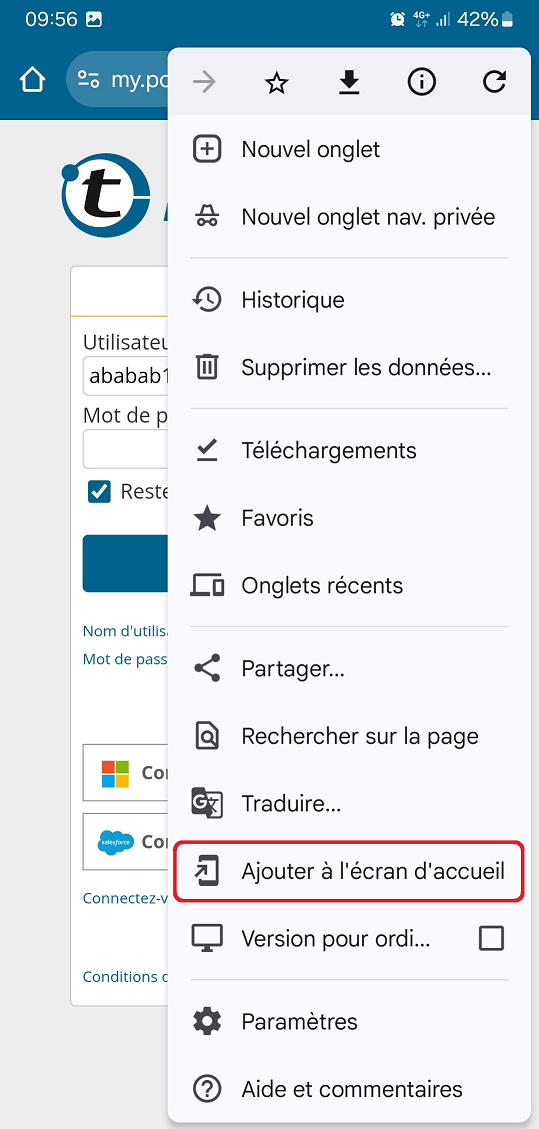Check the Version pour ordi checkbox
The width and height of the screenshot is (539, 1129).
(x=492, y=938)
